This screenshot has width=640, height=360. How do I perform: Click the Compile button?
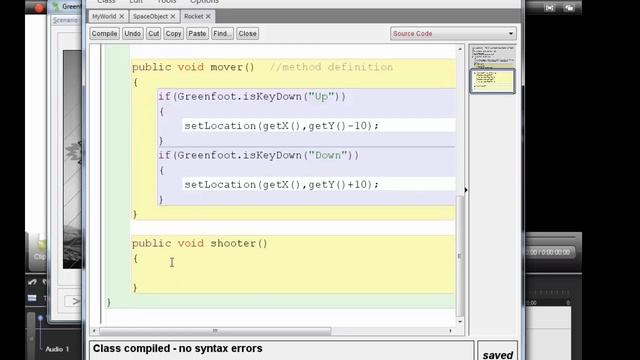(x=104, y=33)
